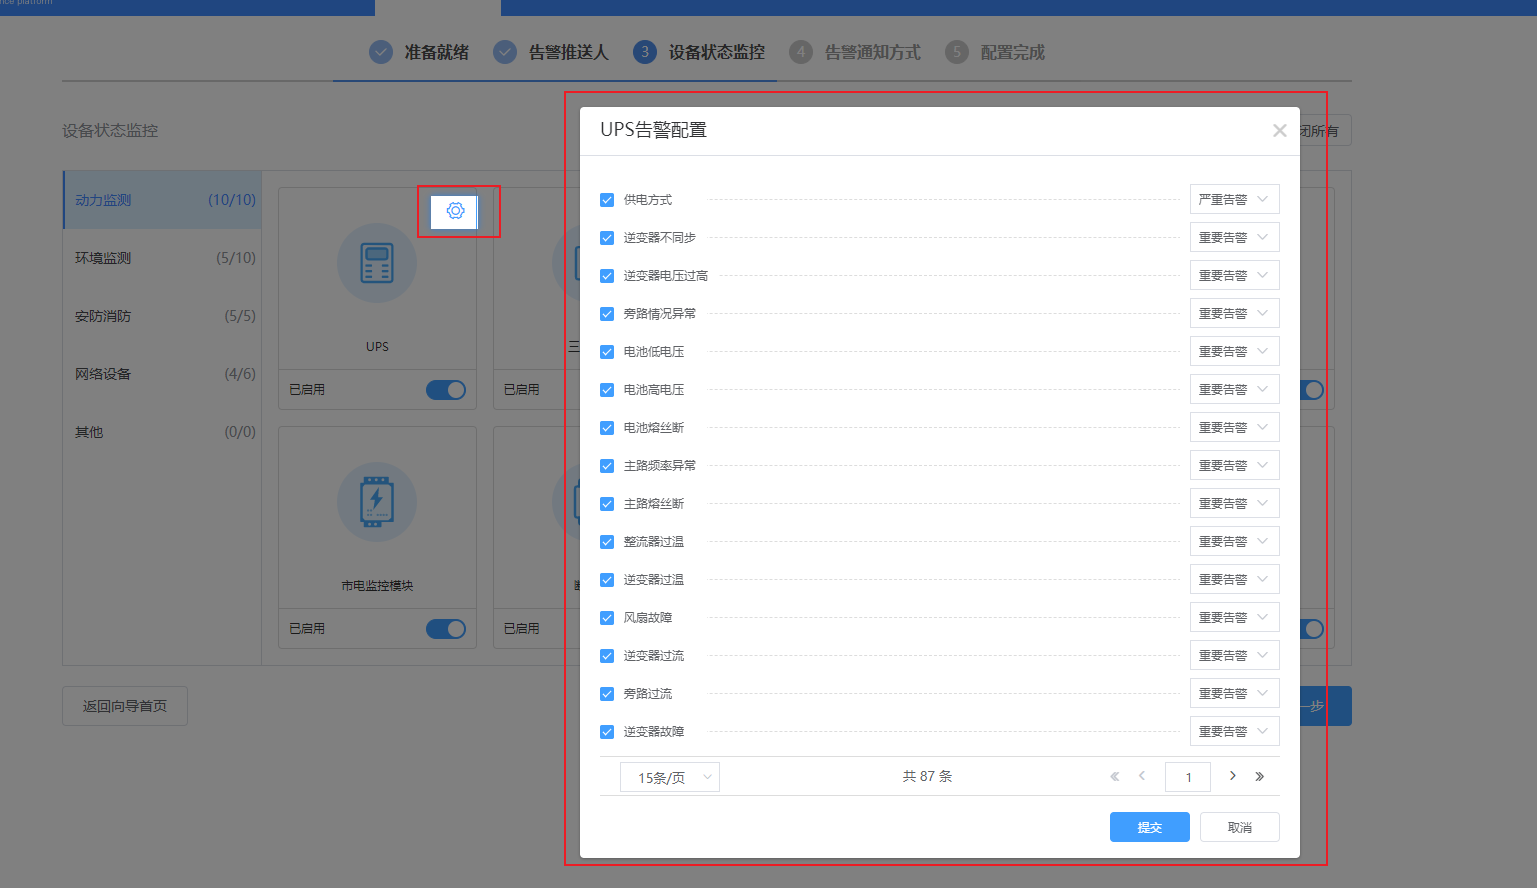Go to wizard step 设备状态监控
This screenshot has width=1537, height=888.
(699, 52)
